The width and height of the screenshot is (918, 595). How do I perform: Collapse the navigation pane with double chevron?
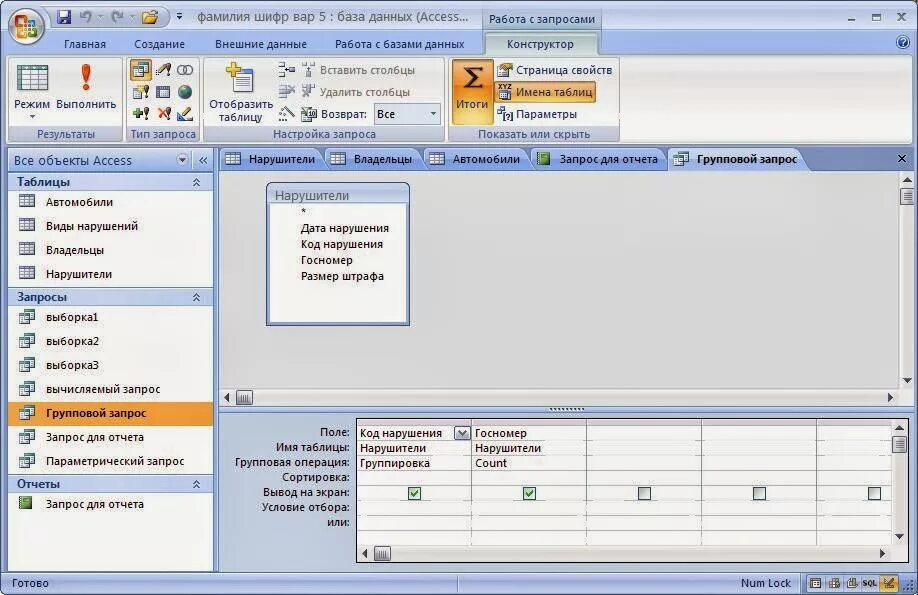203,160
